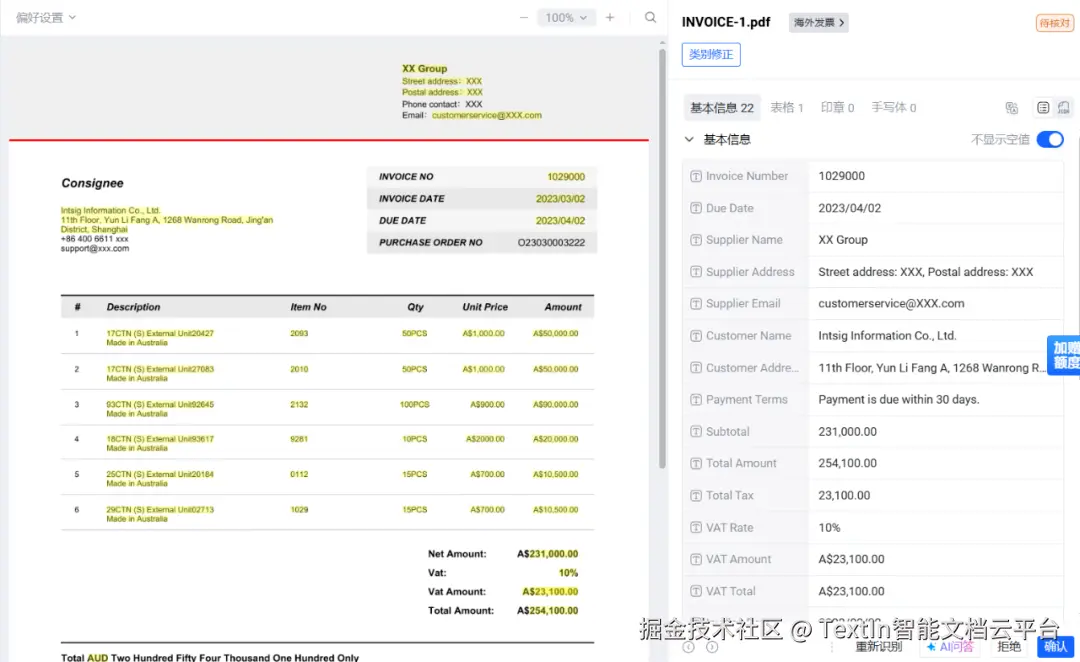Switch to JSON view icon
The width and height of the screenshot is (1080, 662).
[1063, 107]
